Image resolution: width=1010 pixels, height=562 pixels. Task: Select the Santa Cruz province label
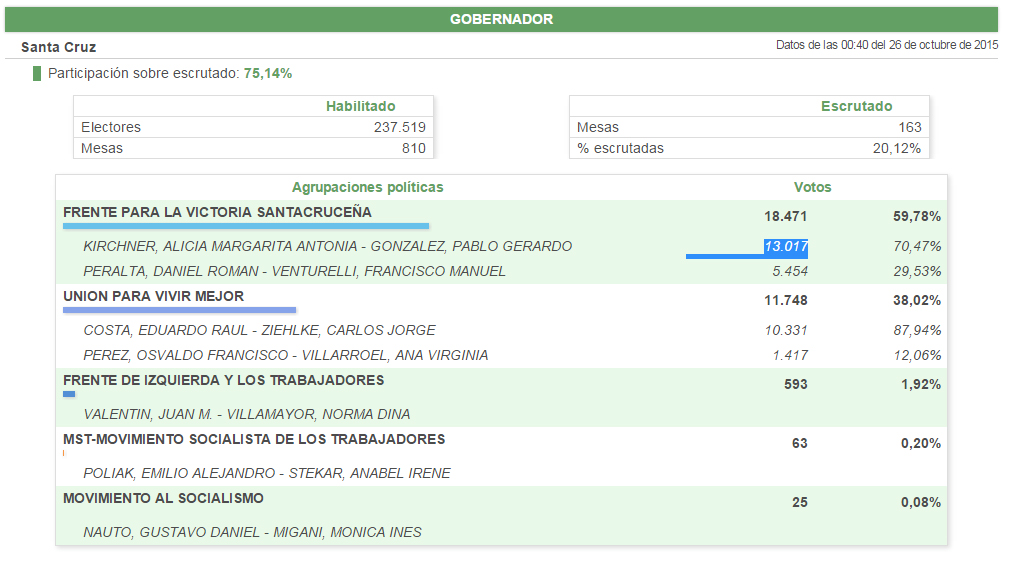point(59,47)
